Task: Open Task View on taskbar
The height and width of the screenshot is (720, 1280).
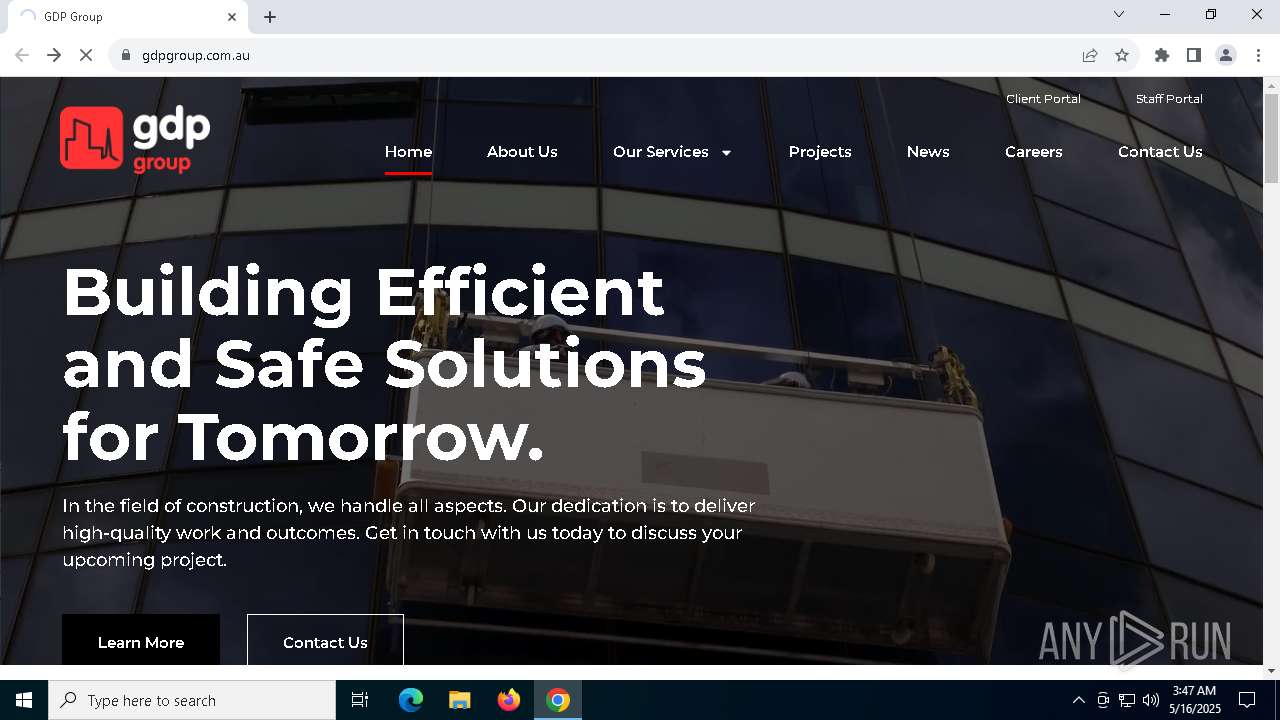Action: click(360, 700)
